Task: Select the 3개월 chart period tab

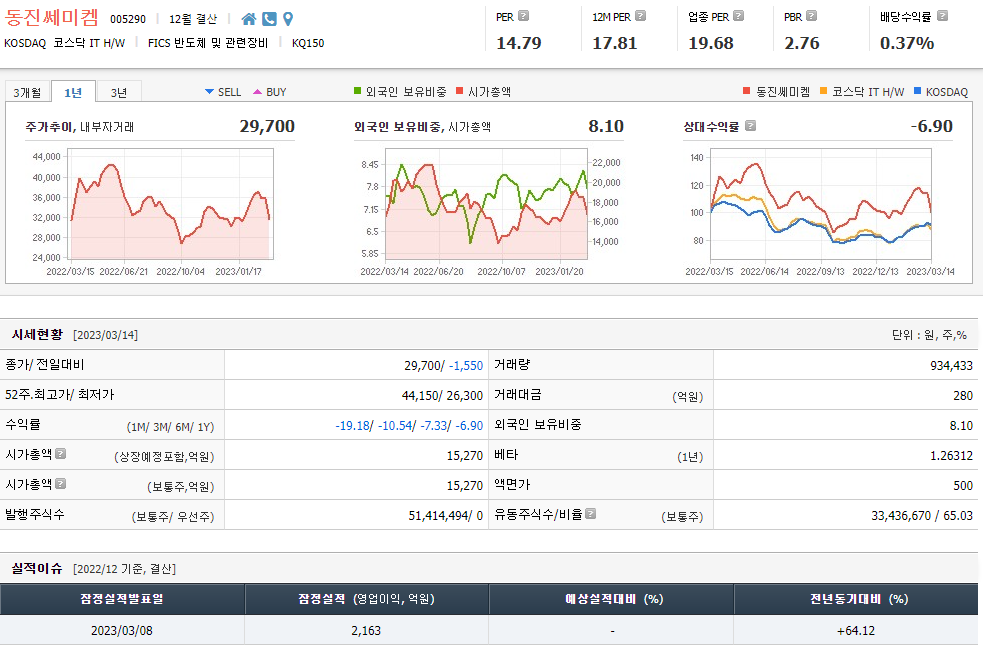Action: pyautogui.click(x=28, y=92)
